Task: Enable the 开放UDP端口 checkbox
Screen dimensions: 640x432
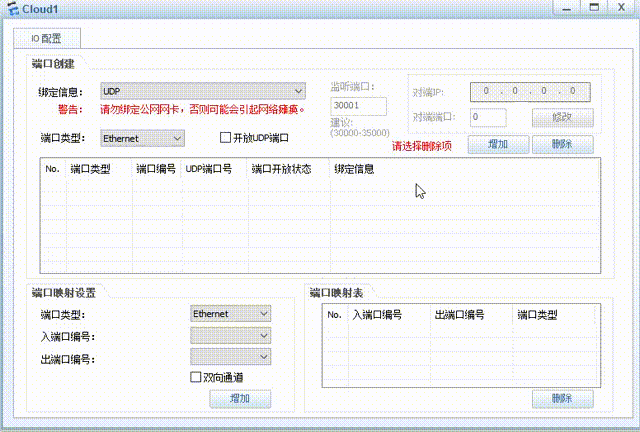Action: pyautogui.click(x=225, y=138)
